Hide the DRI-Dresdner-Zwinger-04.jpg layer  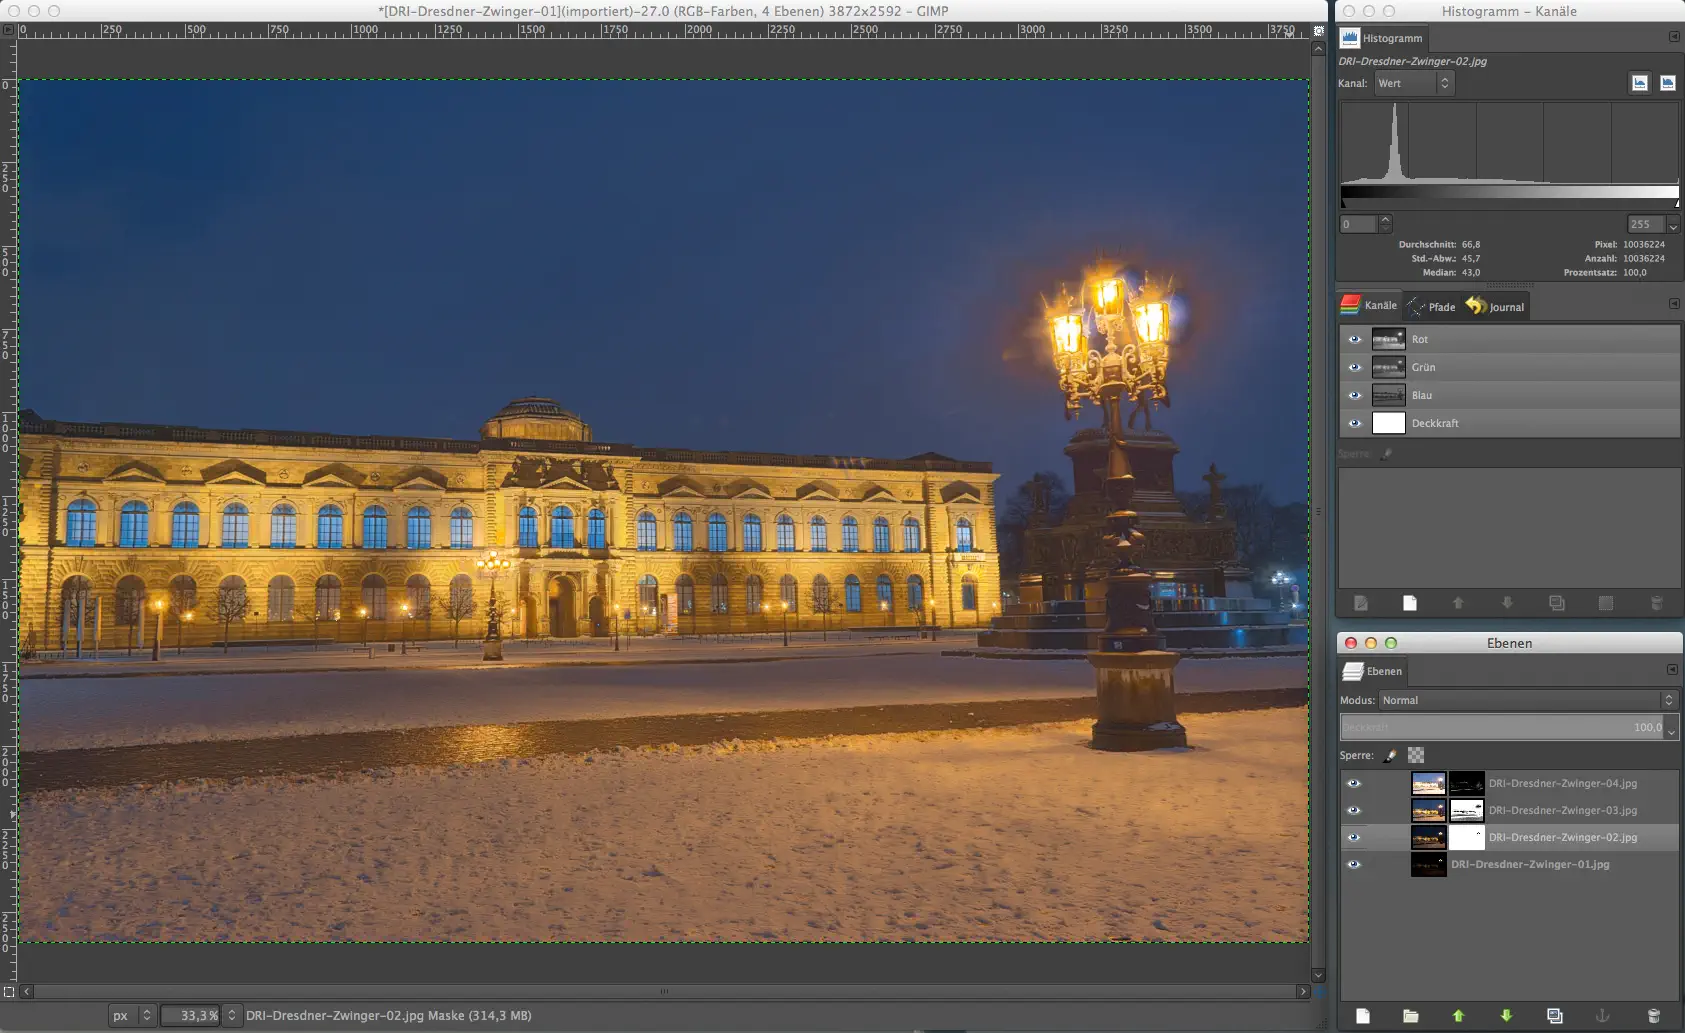(1356, 783)
